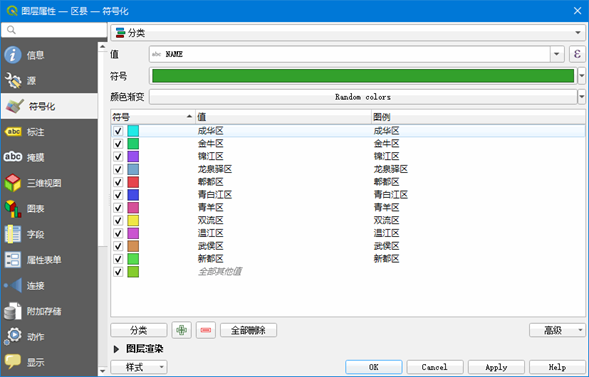Open the 三维视图 cube icon
The width and height of the screenshot is (589, 377).
click(13, 183)
